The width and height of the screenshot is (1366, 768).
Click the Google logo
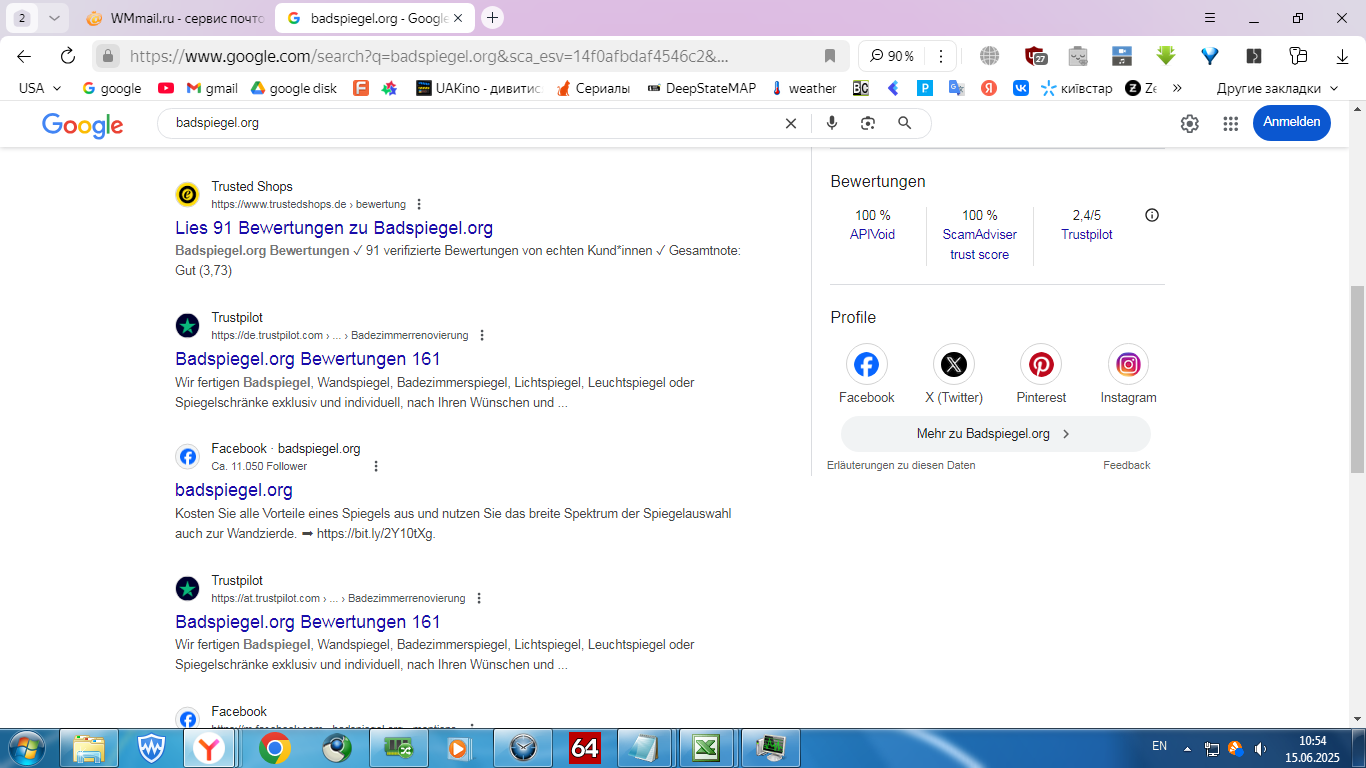(x=83, y=125)
